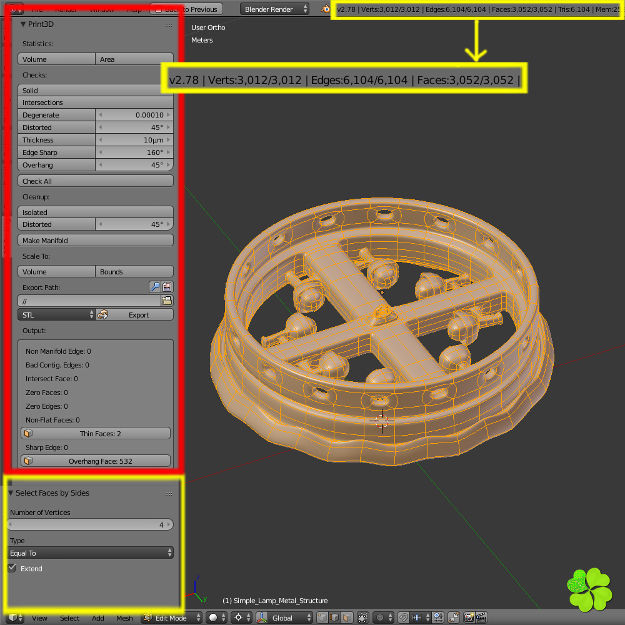The image size is (625, 625).
Task: Click the Simple_Lamp_Metal_Structure lamp model
Action: pos(382,331)
